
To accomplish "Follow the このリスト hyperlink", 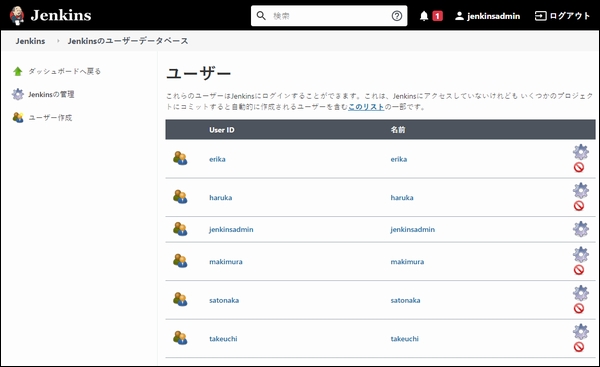I will point(366,107).
